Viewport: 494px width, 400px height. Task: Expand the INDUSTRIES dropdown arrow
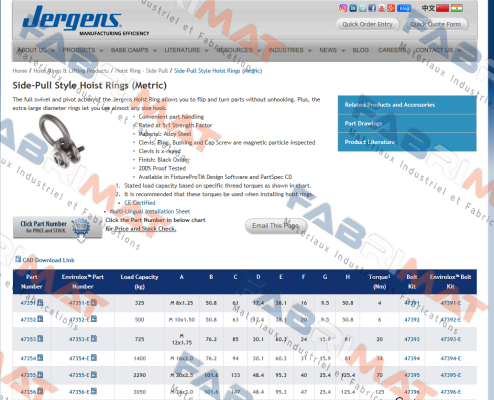pyautogui.click(x=310, y=51)
